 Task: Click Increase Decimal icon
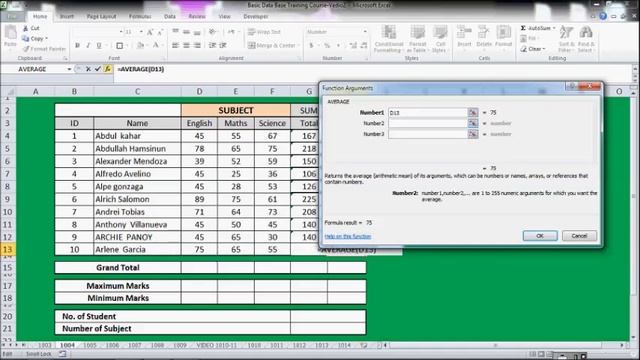353,45
